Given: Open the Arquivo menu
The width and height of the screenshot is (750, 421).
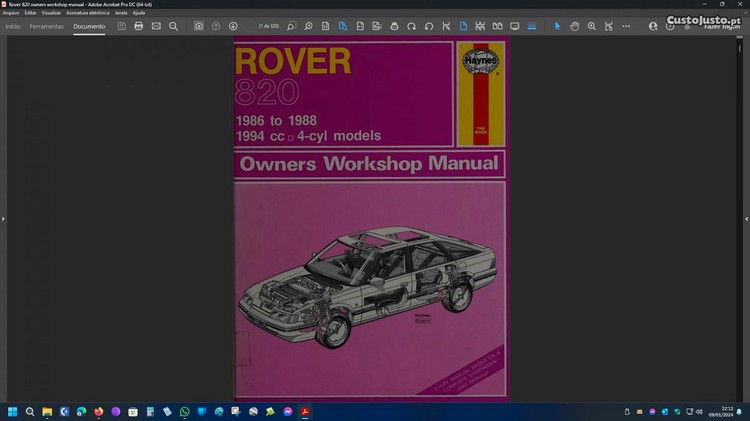Looking at the screenshot, I should pyautogui.click(x=11, y=13).
